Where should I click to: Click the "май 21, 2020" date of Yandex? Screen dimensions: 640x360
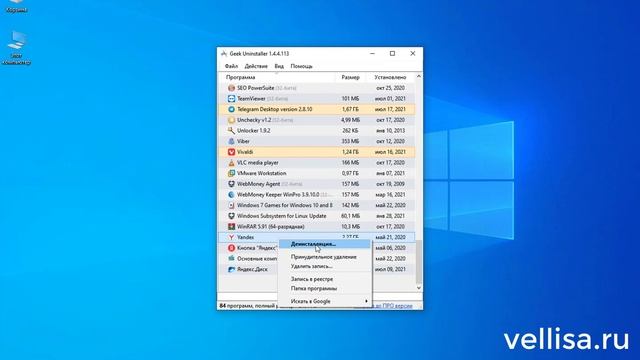point(390,237)
